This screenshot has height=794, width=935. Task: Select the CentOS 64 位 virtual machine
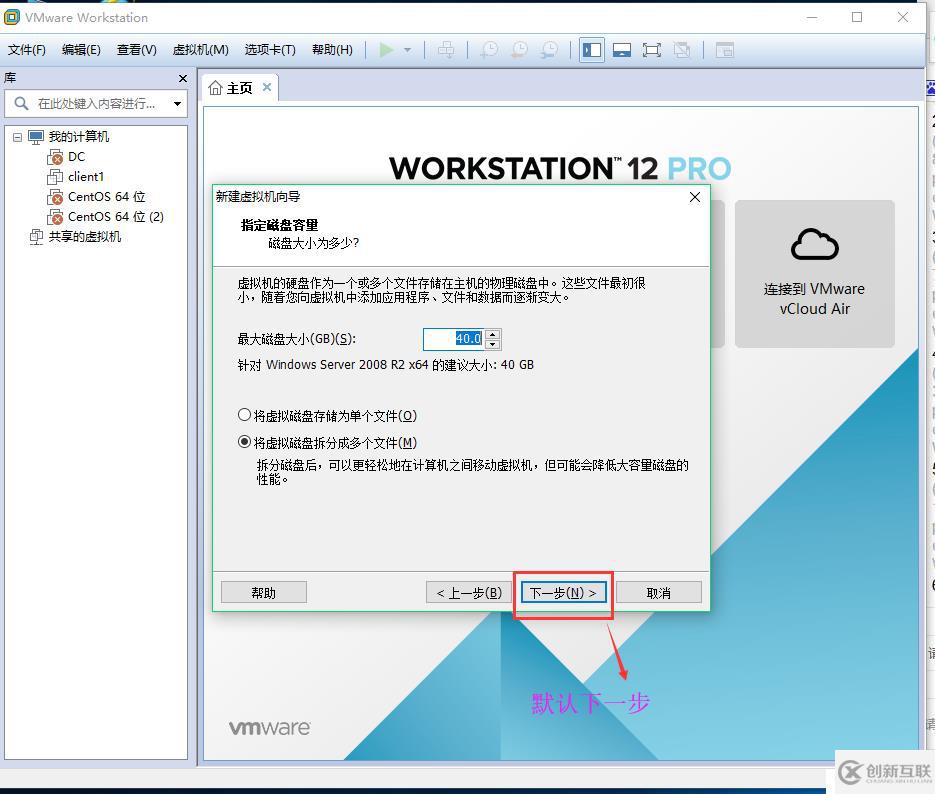(x=107, y=197)
